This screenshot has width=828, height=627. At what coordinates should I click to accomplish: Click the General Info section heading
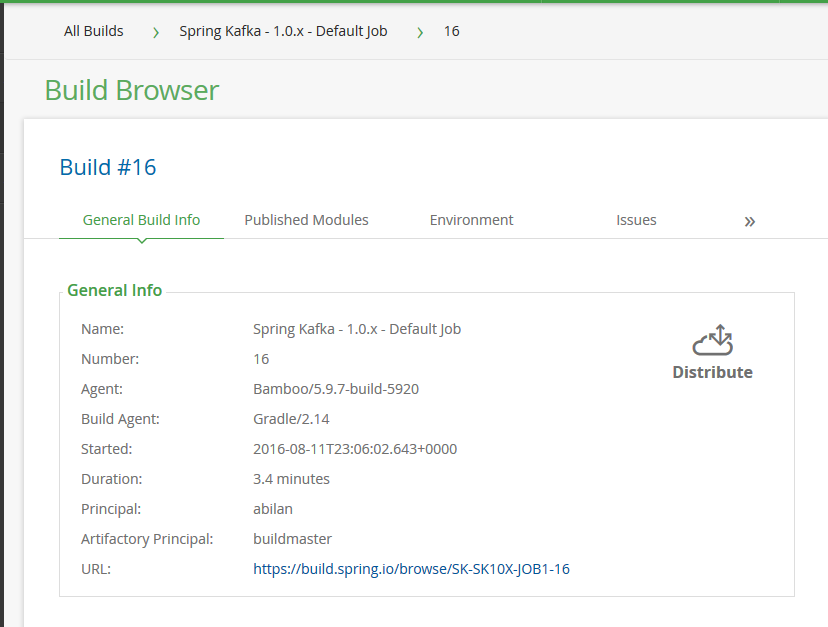tap(115, 291)
